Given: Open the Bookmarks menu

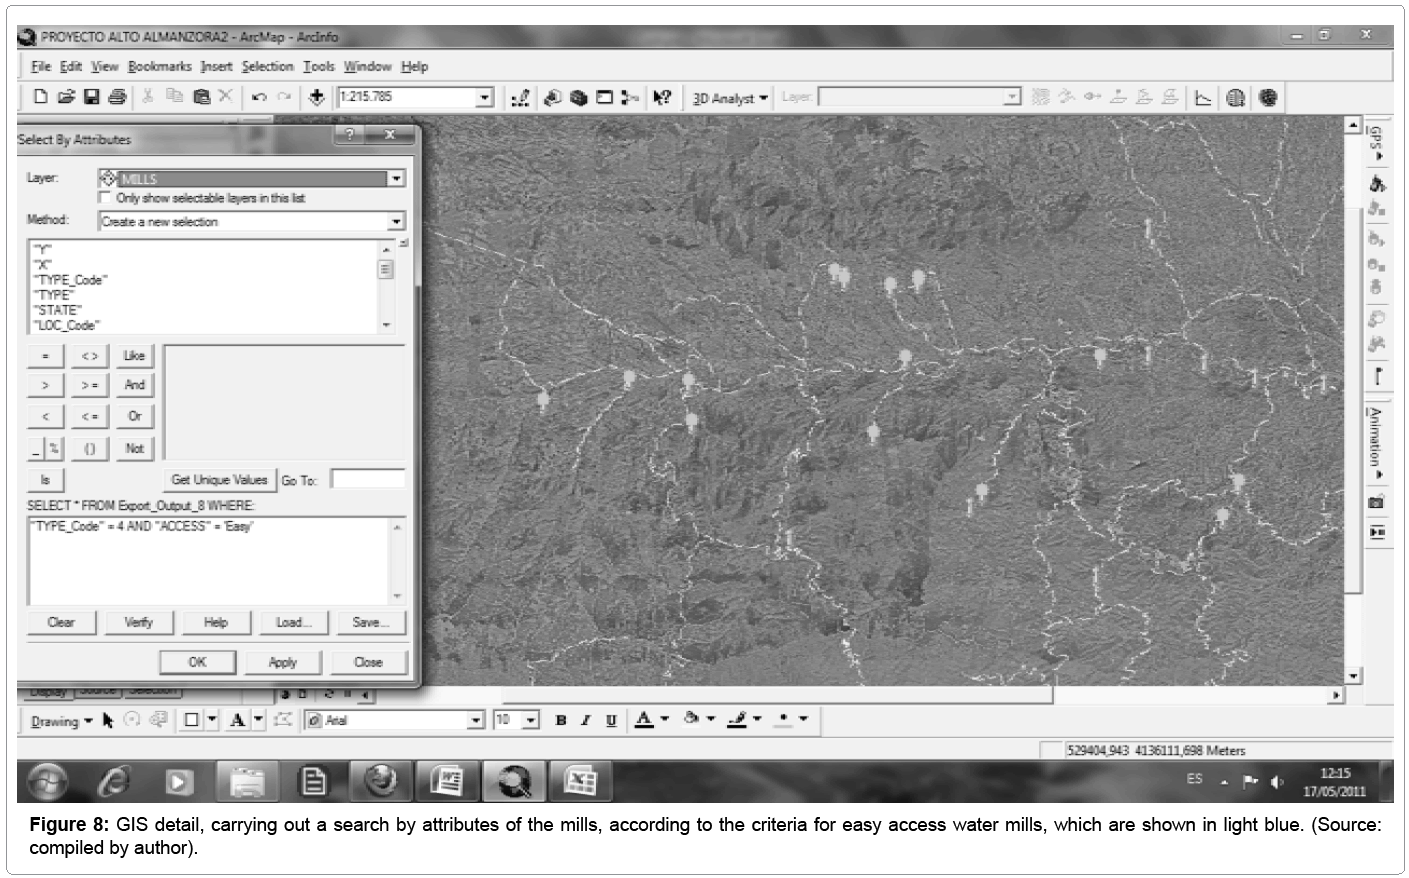Looking at the screenshot, I should click(x=159, y=67).
